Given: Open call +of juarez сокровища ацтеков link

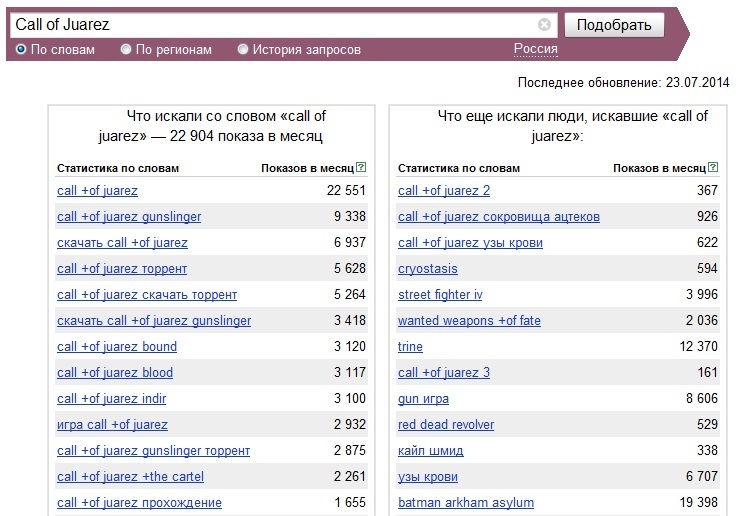Looking at the screenshot, I should tap(499, 217).
